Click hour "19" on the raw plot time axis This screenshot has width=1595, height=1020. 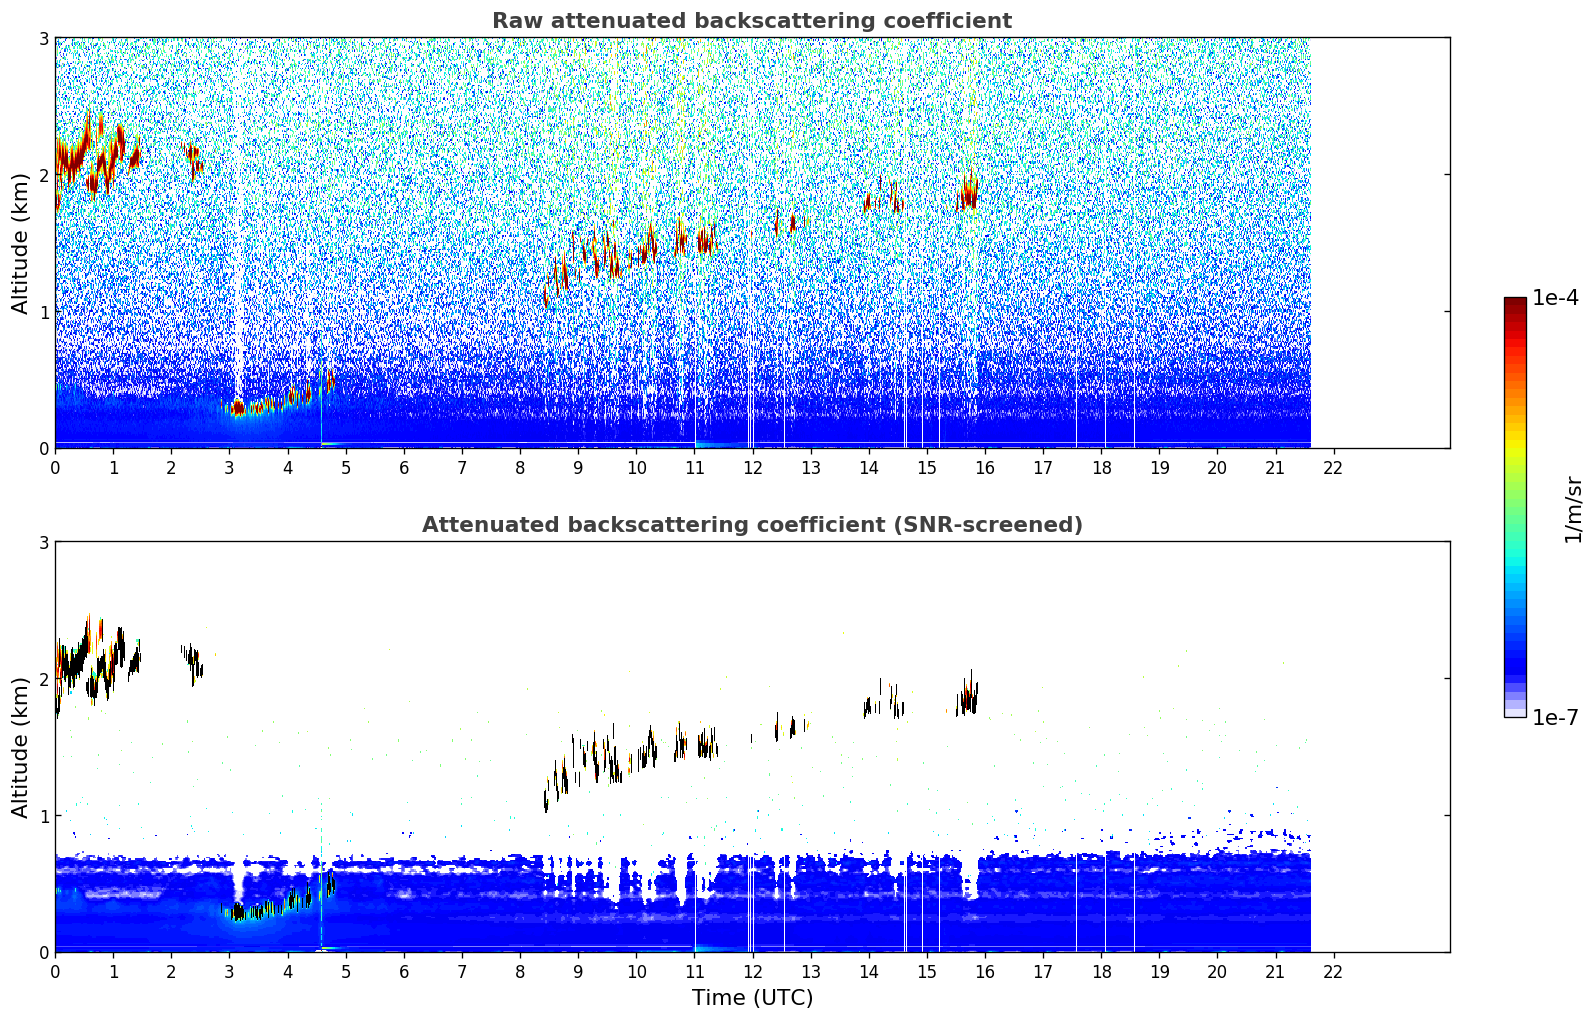tap(1159, 467)
